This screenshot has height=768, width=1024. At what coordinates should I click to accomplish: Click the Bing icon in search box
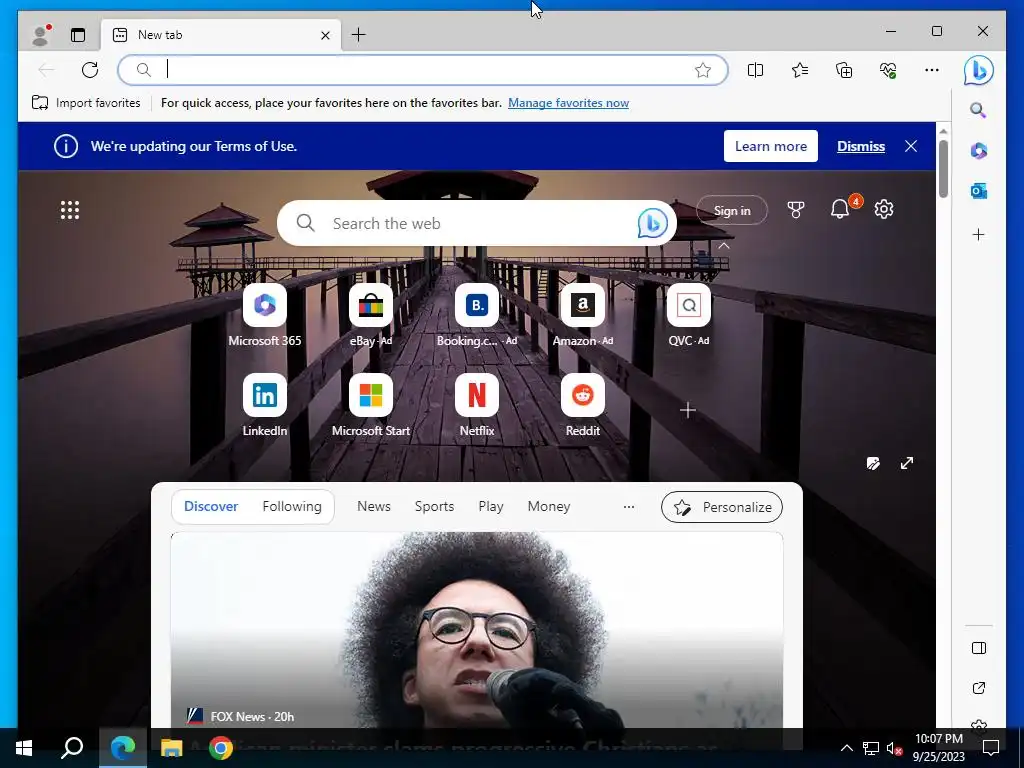tap(652, 223)
